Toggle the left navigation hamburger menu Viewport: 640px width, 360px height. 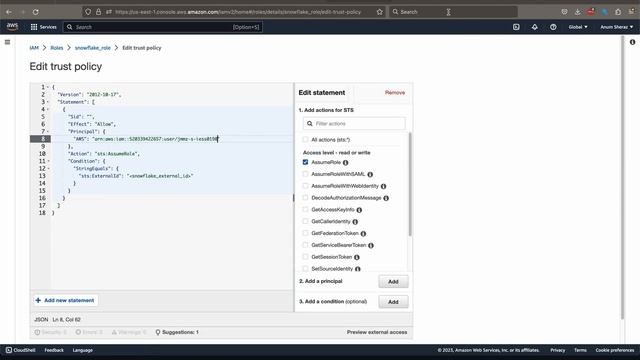(x=7, y=42)
